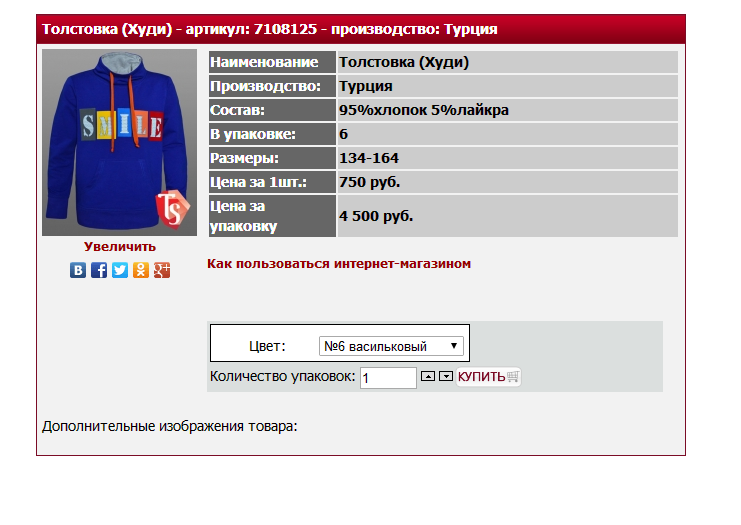This screenshot has height=525, width=741.
Task: Click the Состав: label cell
Action: point(272,110)
